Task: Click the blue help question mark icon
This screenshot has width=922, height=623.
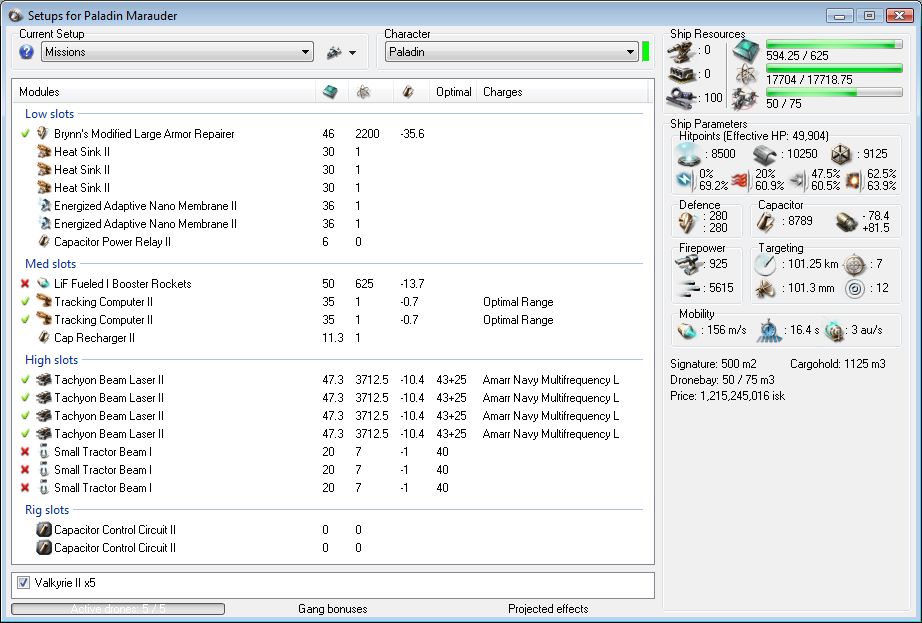Action: tap(27, 52)
